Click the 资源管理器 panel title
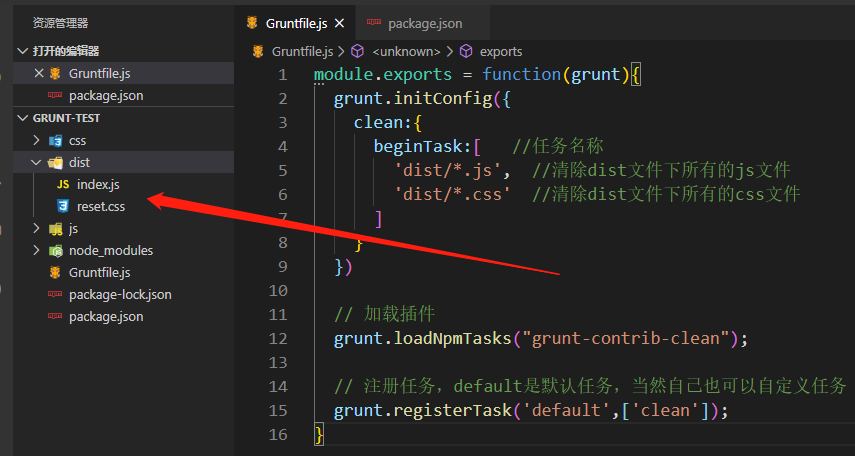The image size is (855, 456). click(x=60, y=23)
